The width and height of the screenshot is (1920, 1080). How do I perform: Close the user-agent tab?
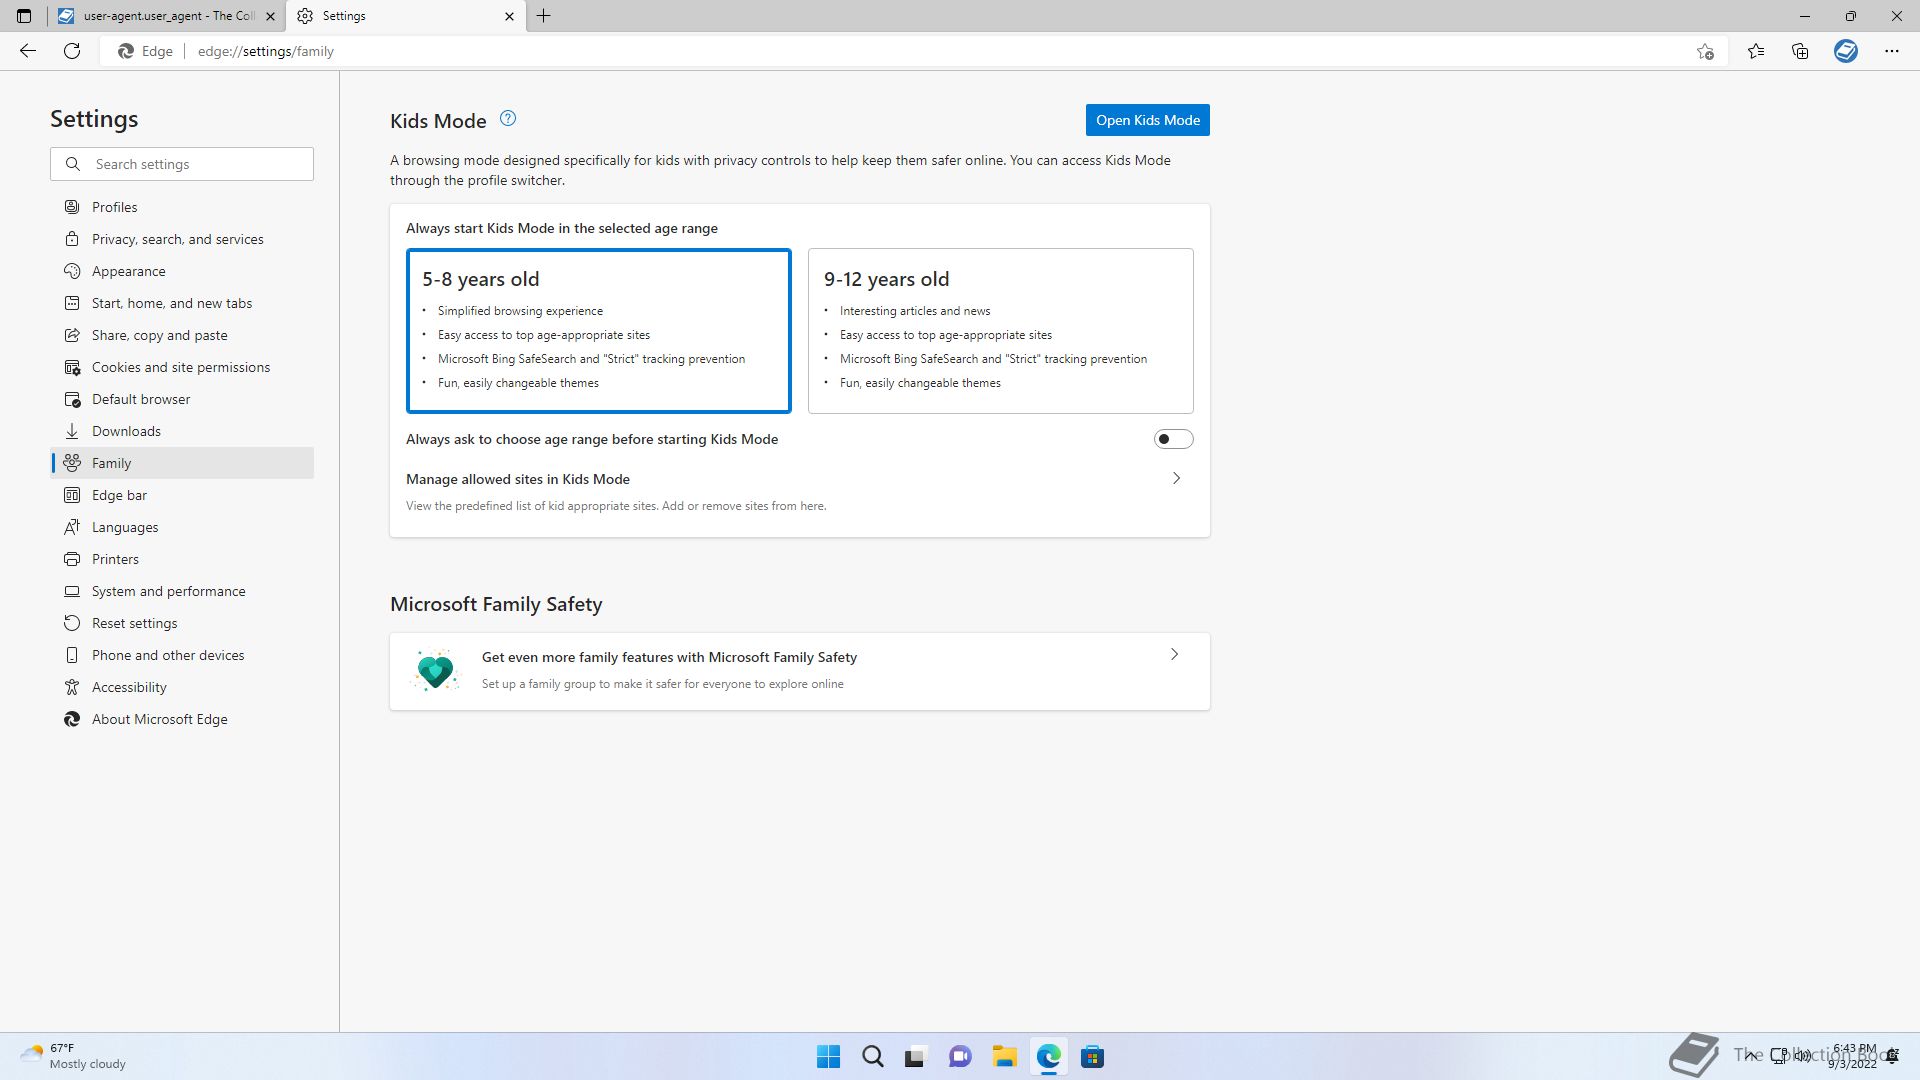(x=270, y=16)
